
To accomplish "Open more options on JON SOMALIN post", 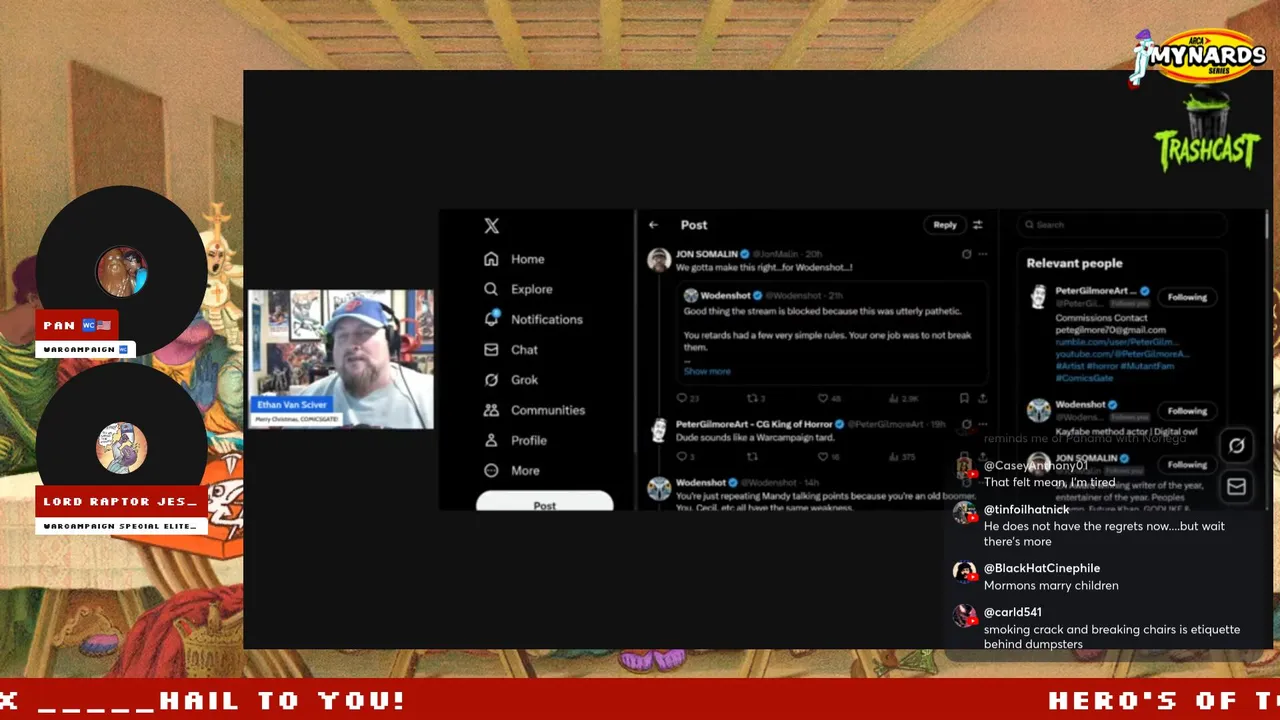I will 983,254.
